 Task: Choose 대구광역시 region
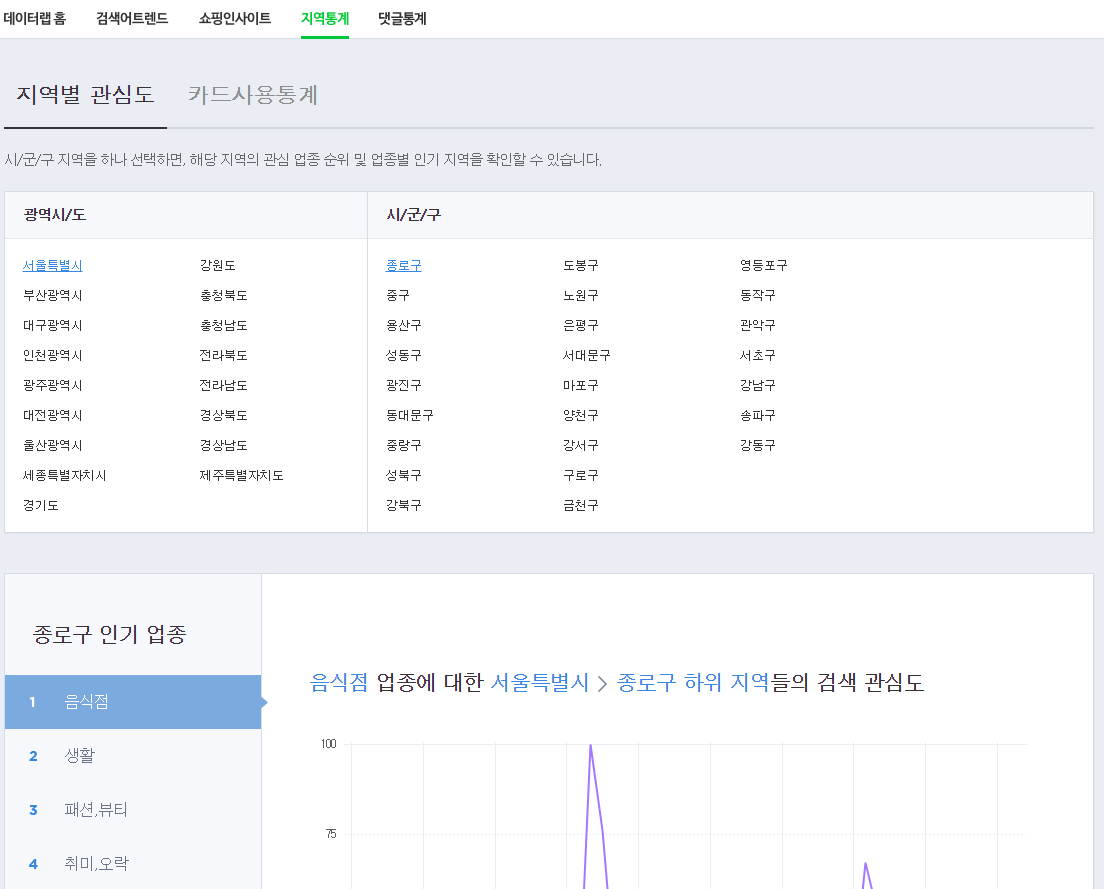pyautogui.click(x=52, y=325)
